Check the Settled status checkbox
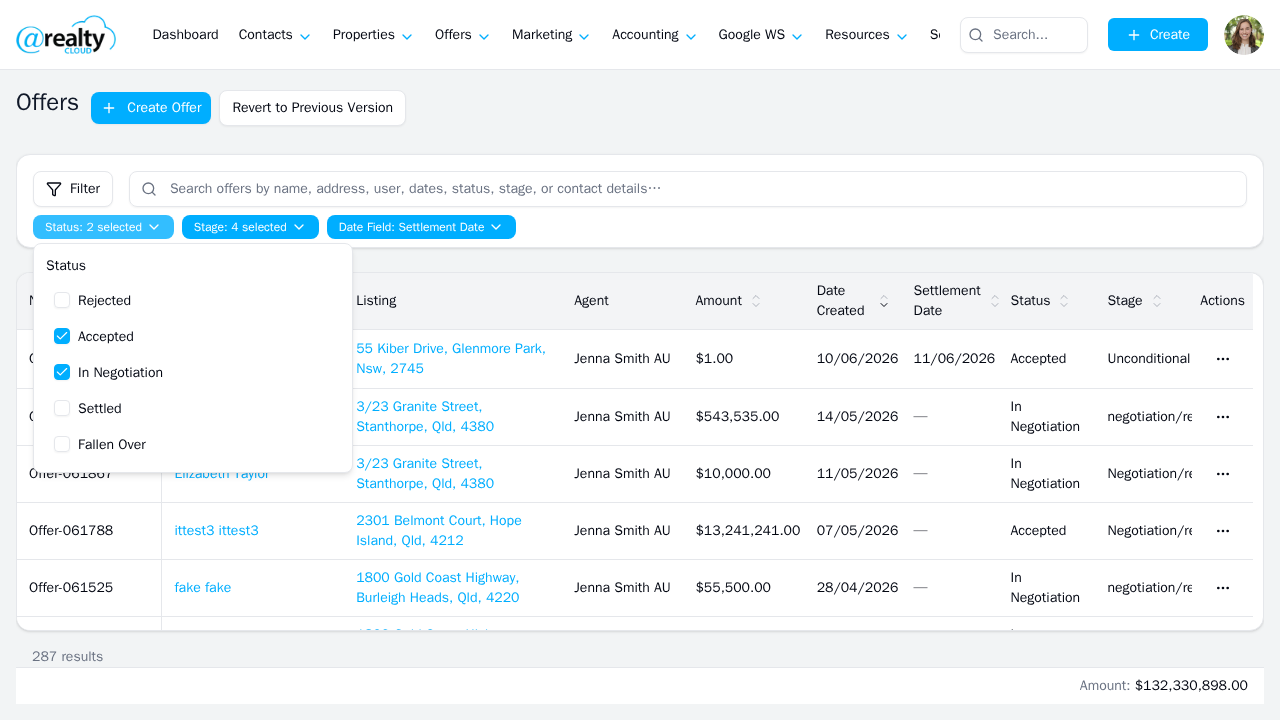 pyautogui.click(x=62, y=409)
